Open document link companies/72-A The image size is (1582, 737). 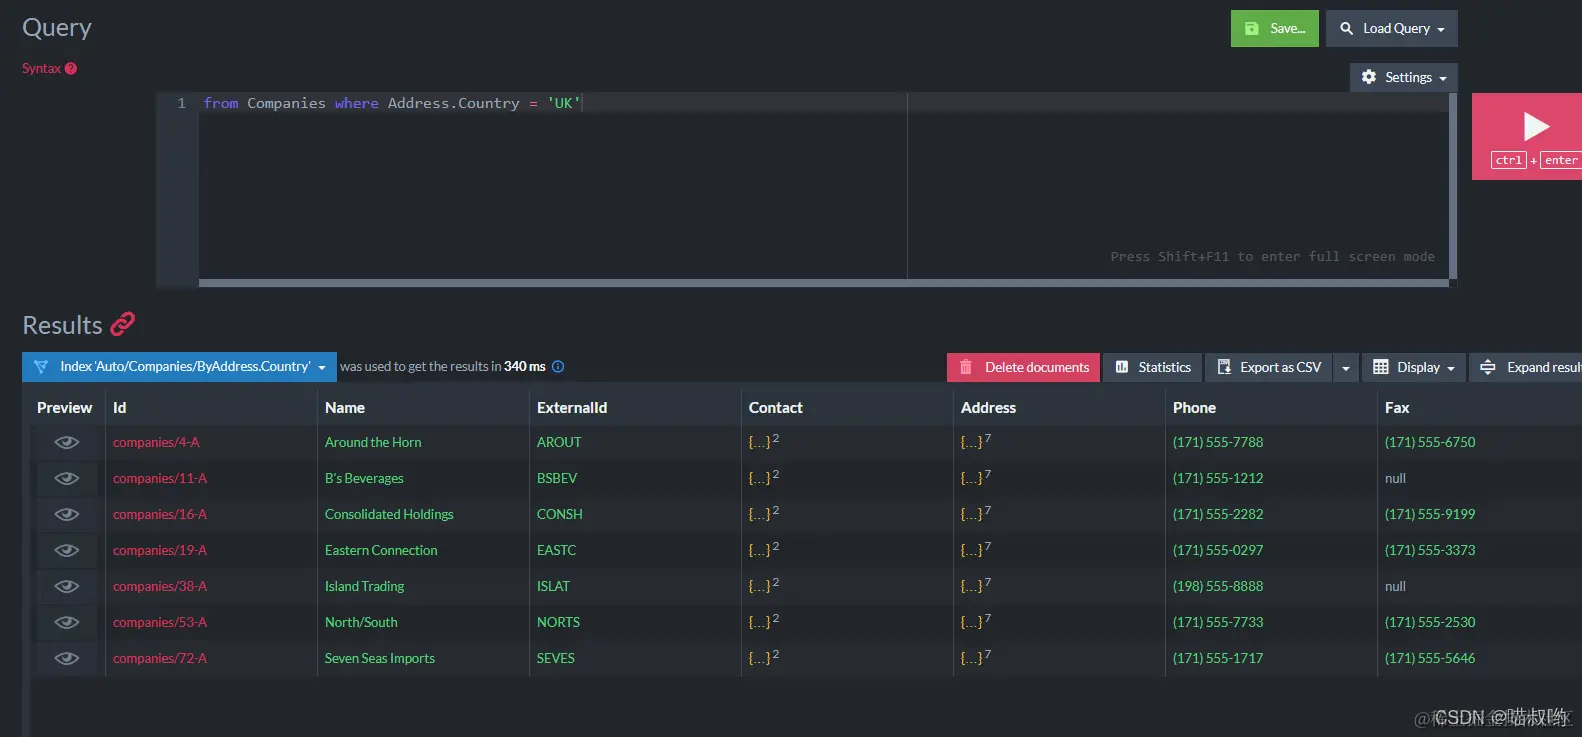[x=160, y=658]
